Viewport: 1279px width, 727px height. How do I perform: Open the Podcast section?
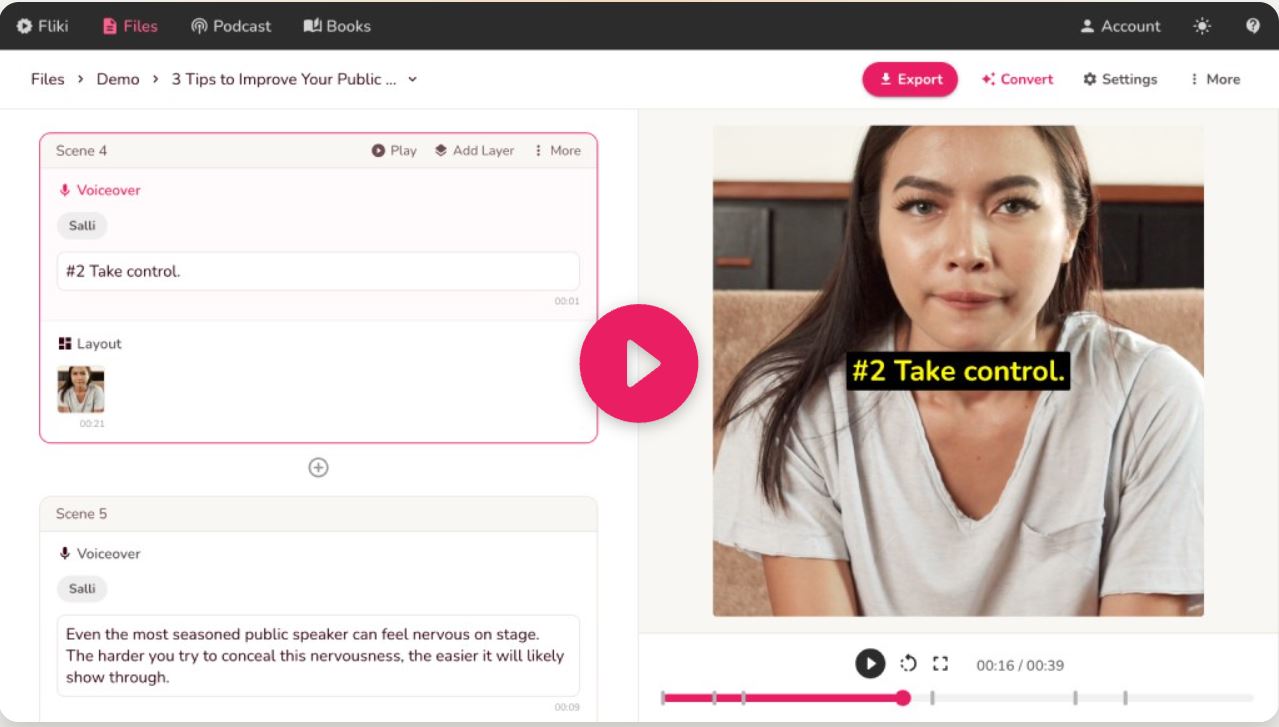(x=230, y=26)
